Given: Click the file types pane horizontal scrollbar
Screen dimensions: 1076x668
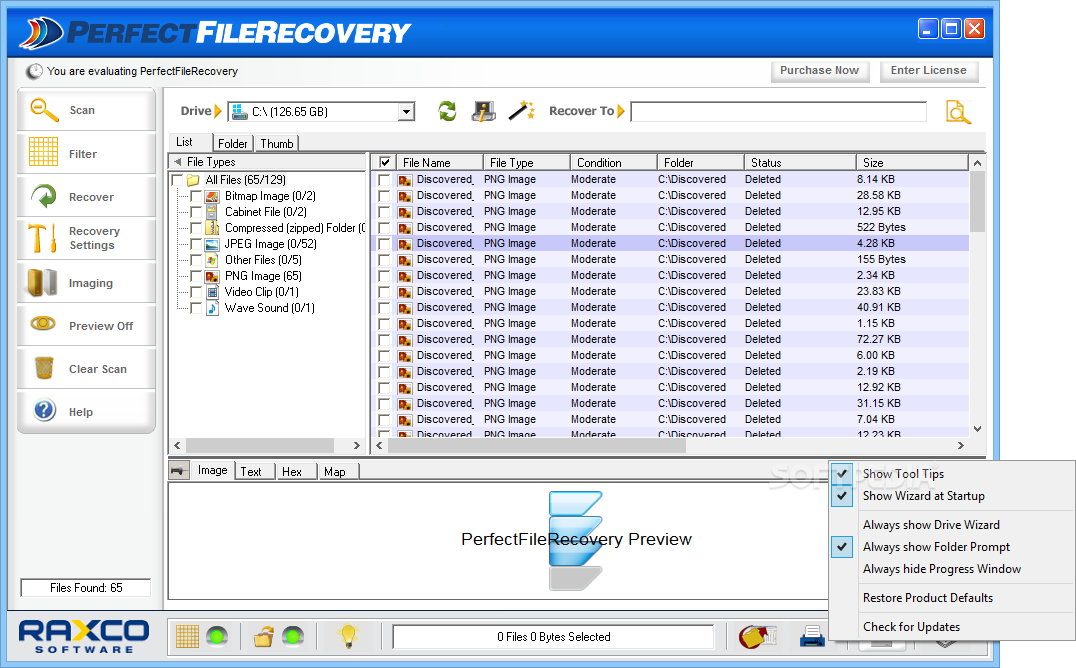Looking at the screenshot, I should pos(266,446).
